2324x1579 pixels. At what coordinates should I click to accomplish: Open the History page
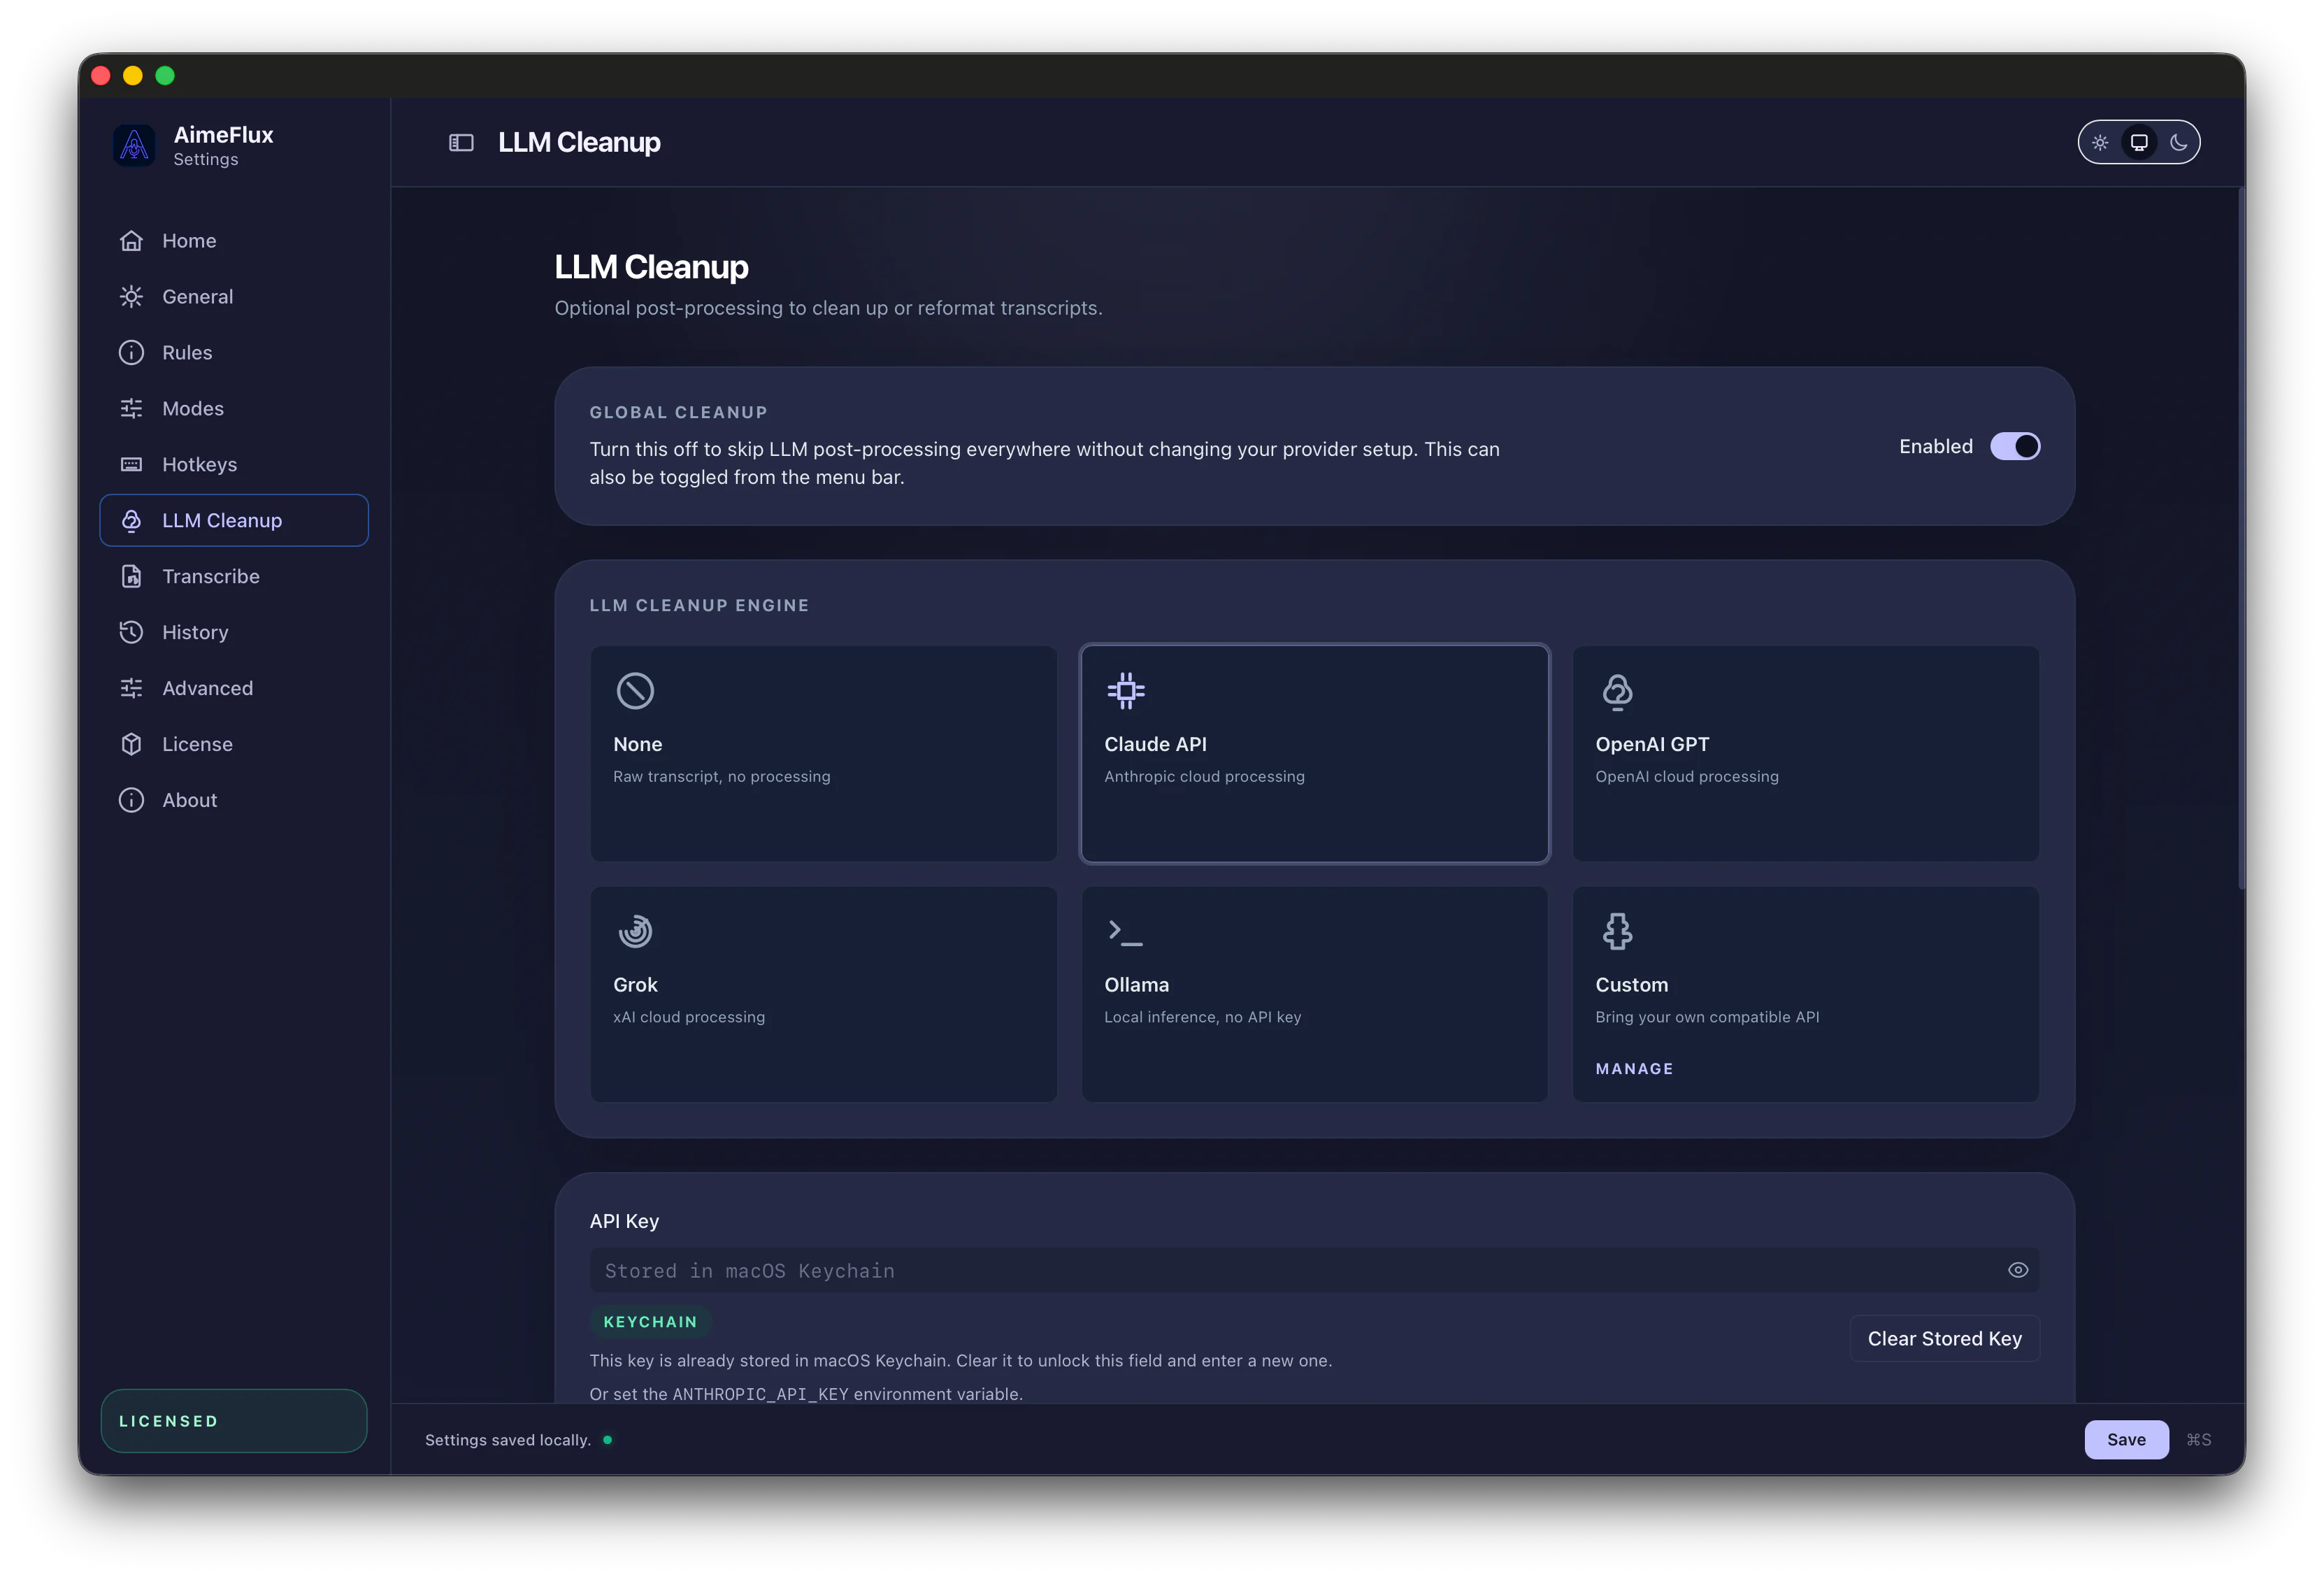(x=234, y=633)
